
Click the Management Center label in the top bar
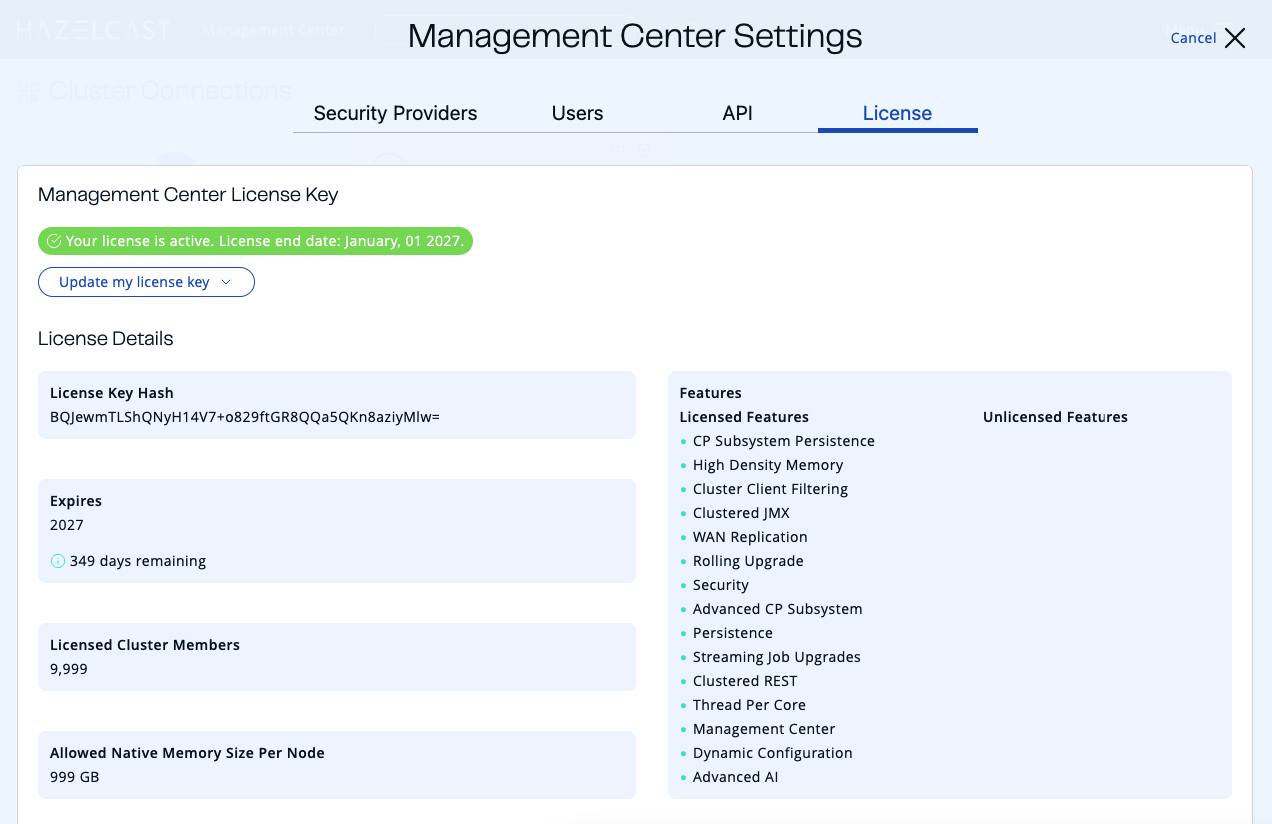click(x=272, y=29)
